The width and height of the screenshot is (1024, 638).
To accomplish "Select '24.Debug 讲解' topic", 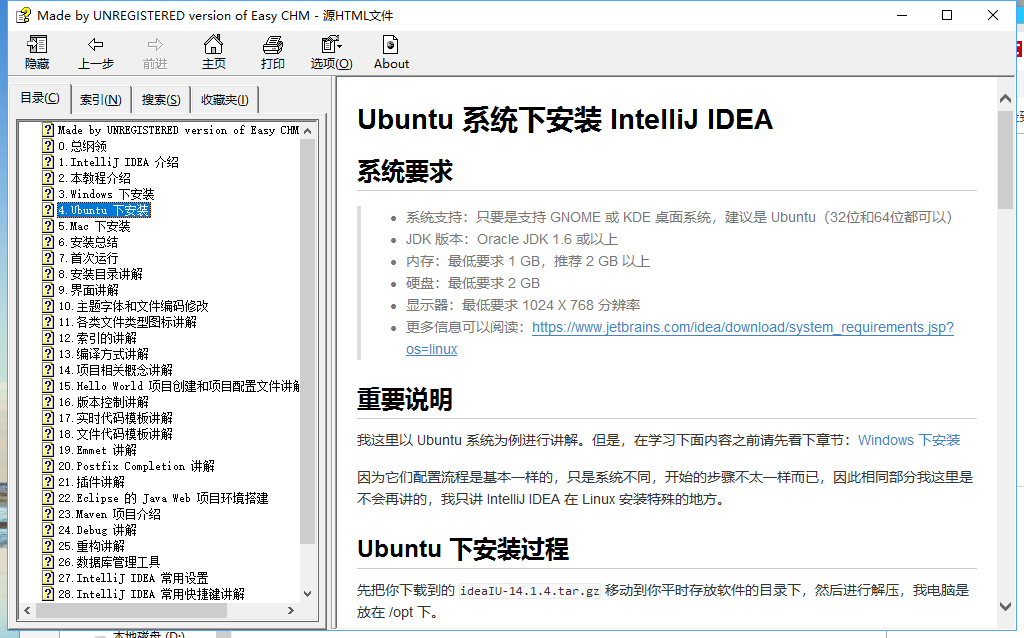I will point(97,530).
